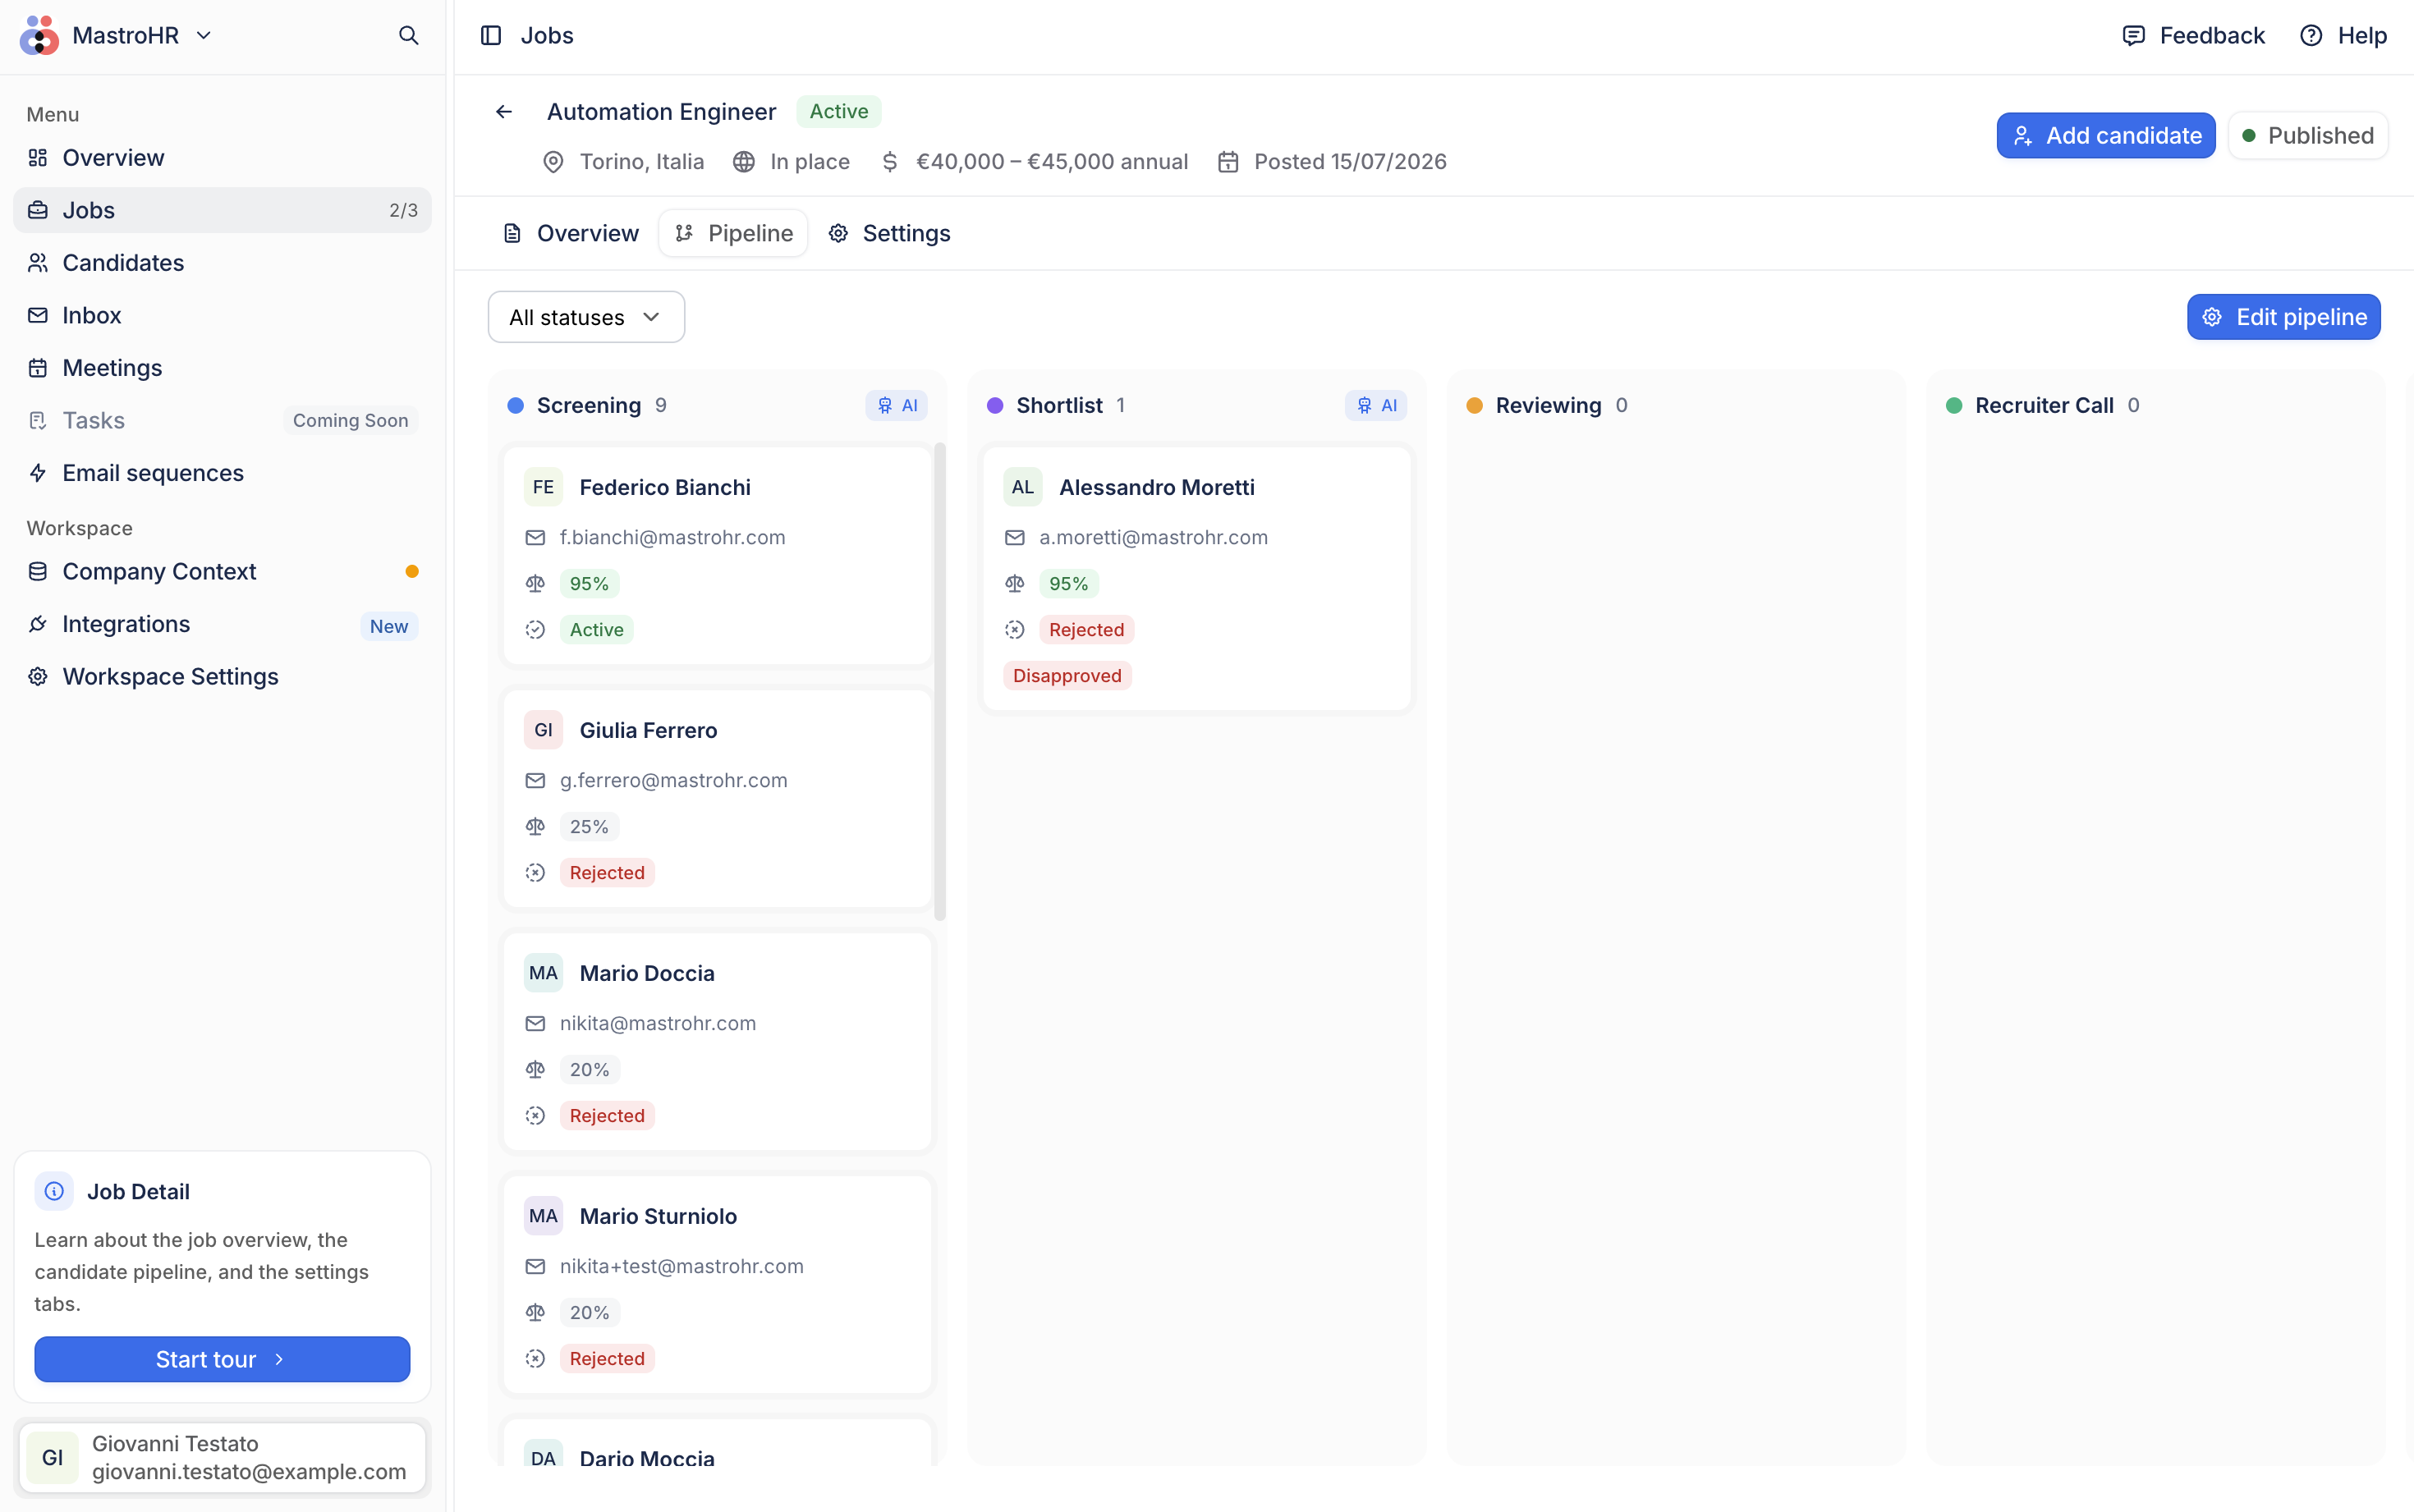Image resolution: width=2414 pixels, height=1512 pixels.
Task: Click the purple Shortlist stage color dot
Action: pyautogui.click(x=995, y=406)
